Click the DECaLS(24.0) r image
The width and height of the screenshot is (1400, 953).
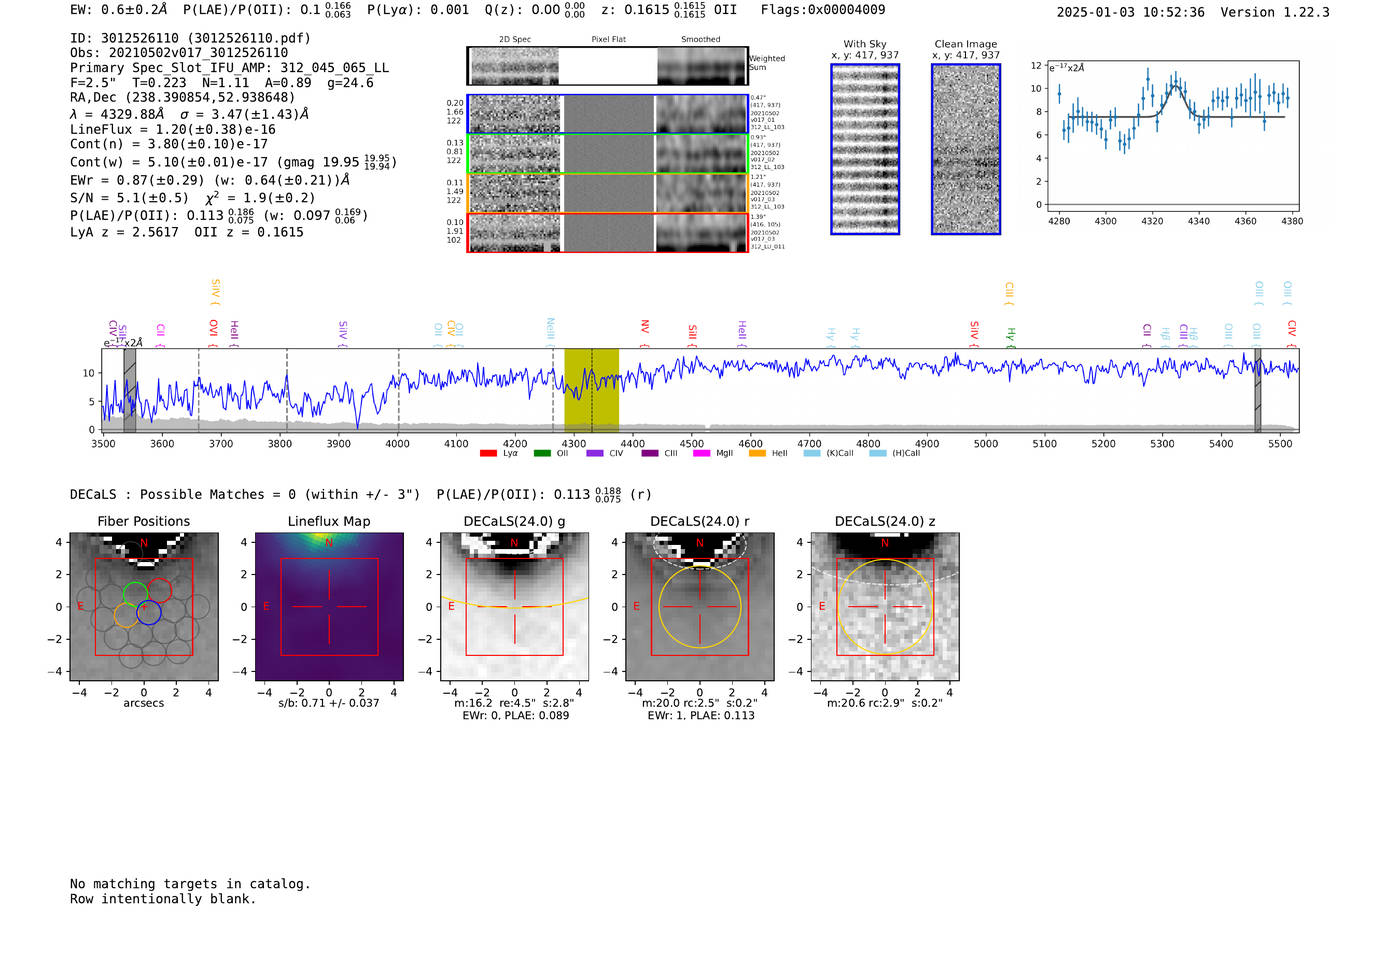(x=699, y=606)
